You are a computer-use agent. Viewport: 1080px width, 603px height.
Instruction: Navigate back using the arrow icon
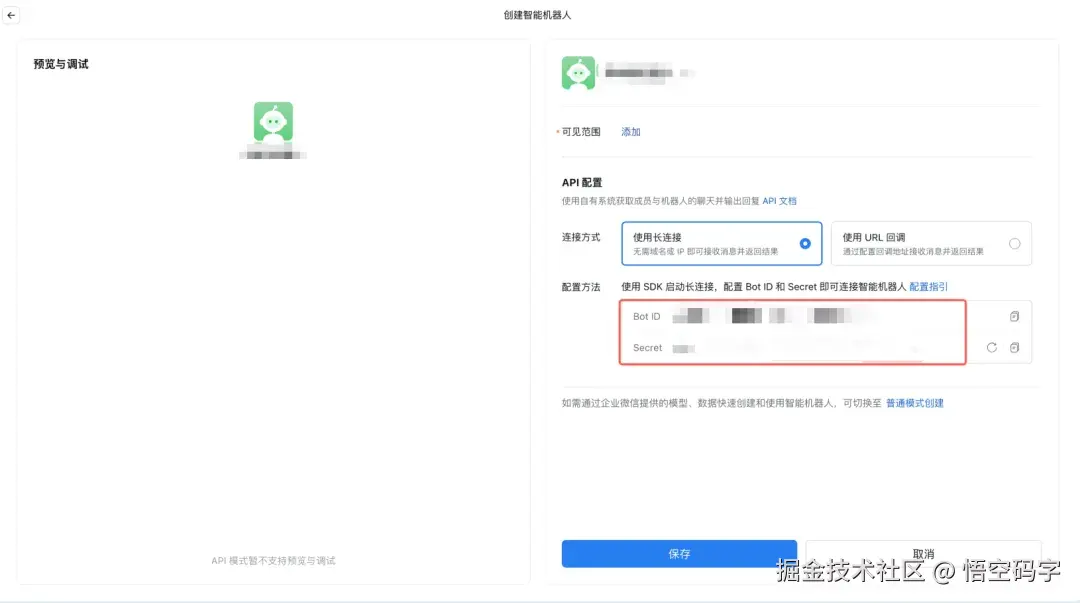point(12,15)
